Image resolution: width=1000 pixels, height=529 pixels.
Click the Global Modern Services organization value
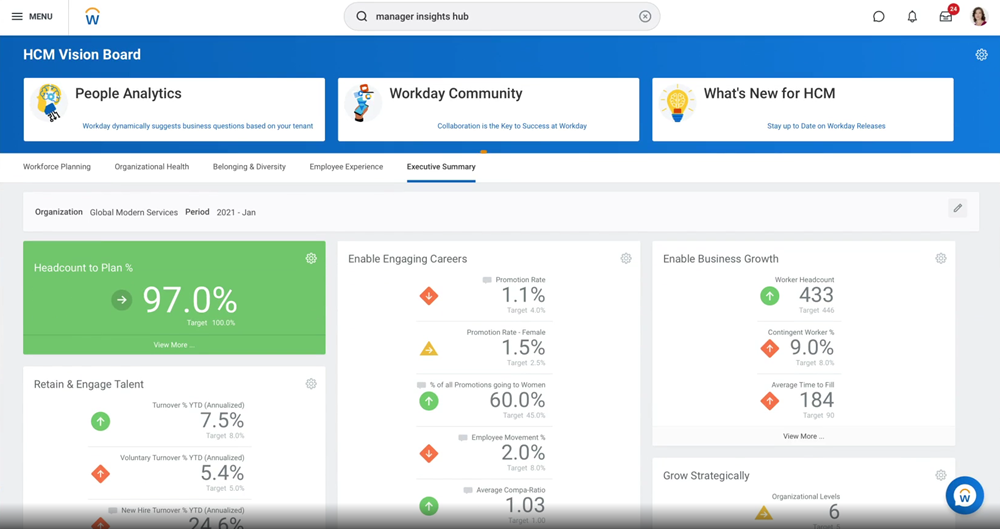[x=134, y=212]
